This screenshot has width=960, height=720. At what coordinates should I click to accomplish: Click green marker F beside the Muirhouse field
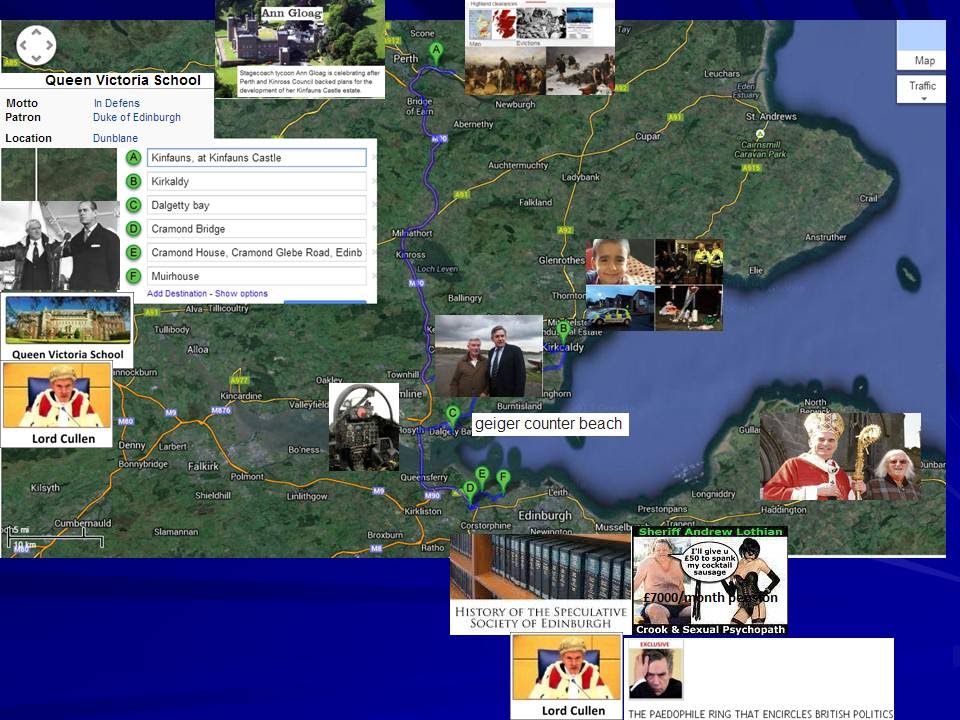(133, 276)
